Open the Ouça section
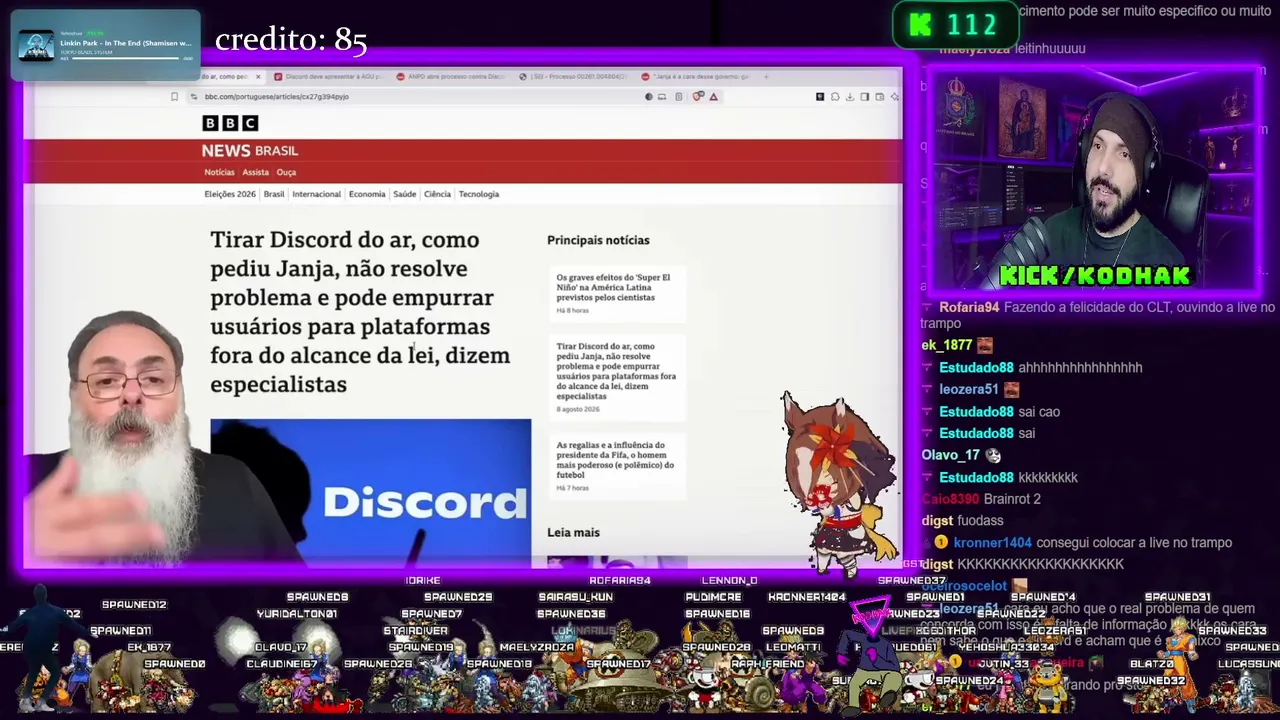 point(286,172)
